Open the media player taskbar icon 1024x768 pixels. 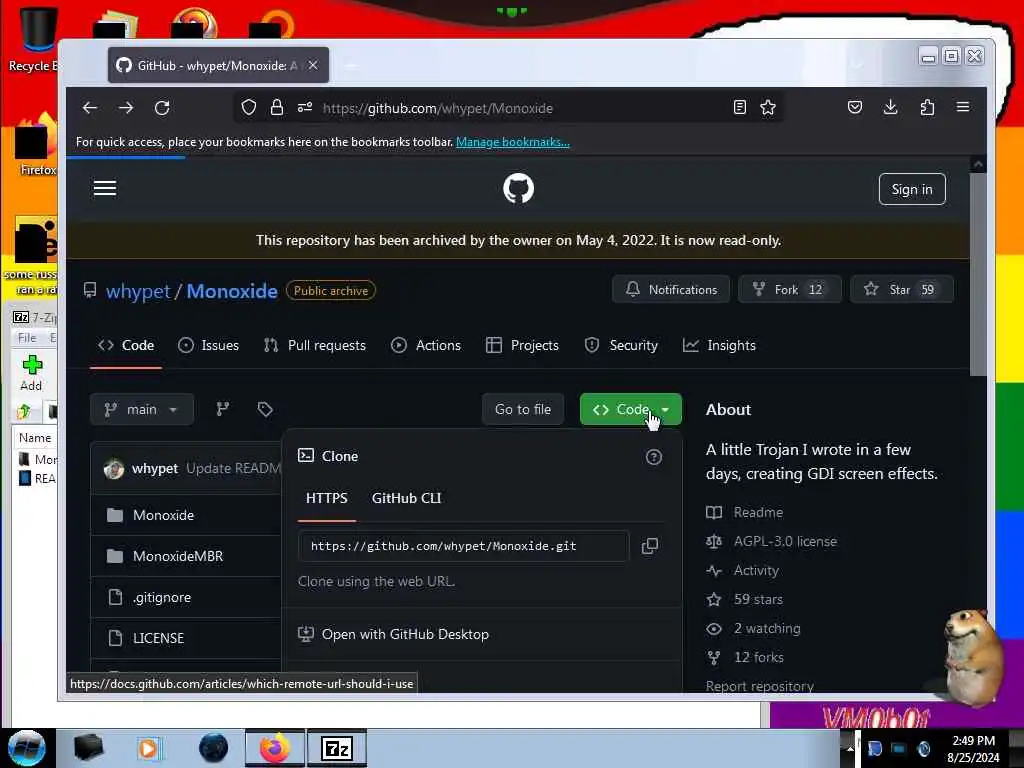[148, 748]
